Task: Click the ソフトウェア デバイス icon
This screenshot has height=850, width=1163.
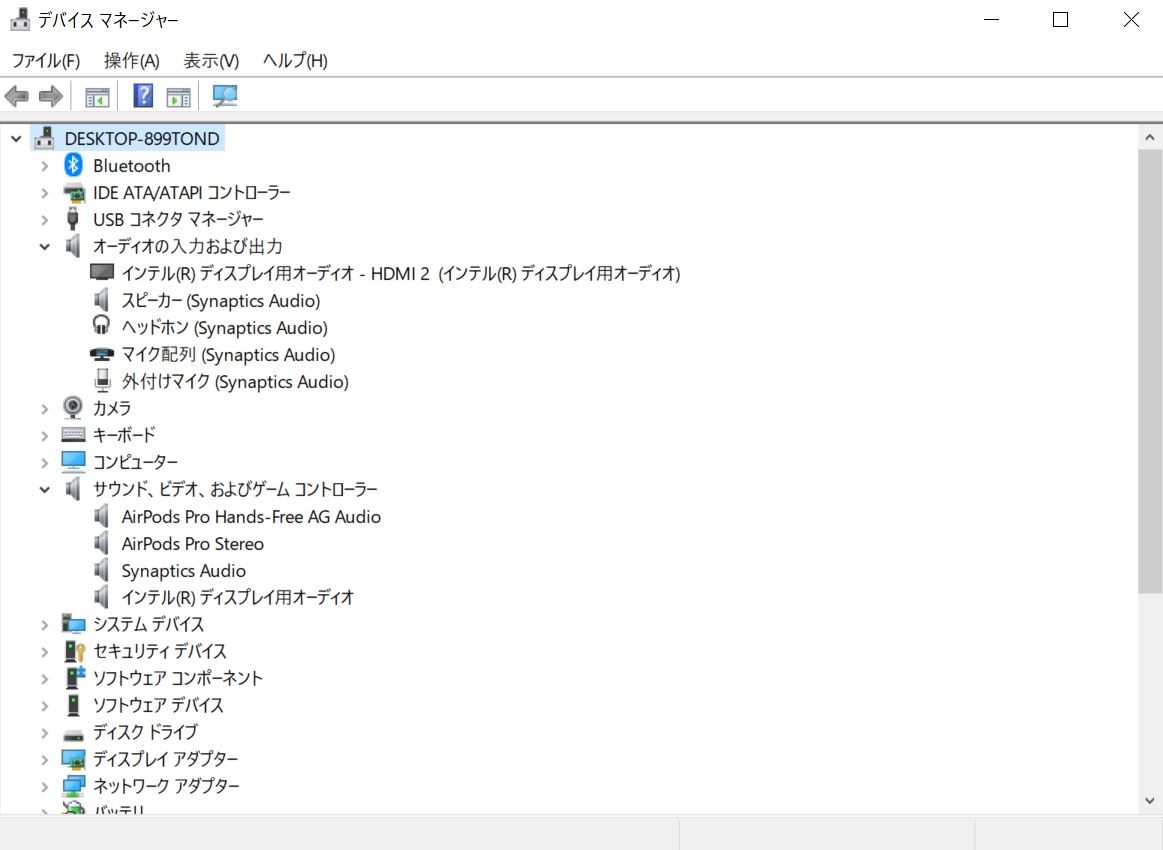Action: coord(73,705)
